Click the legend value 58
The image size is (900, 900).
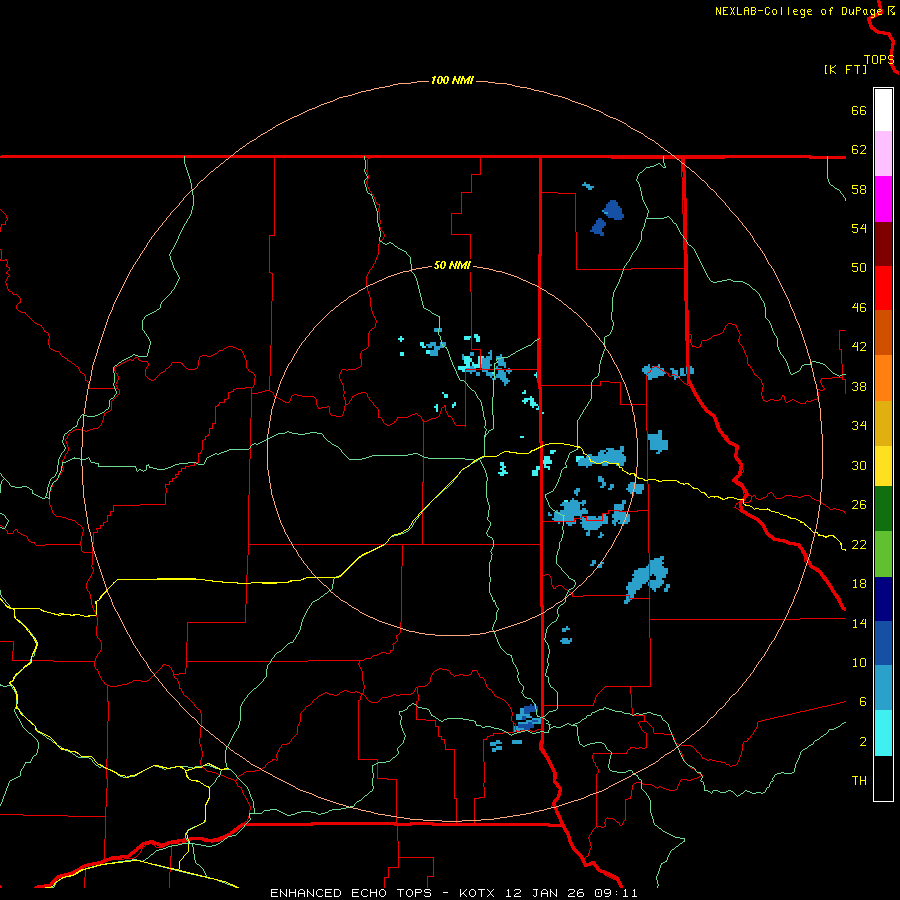[x=859, y=189]
